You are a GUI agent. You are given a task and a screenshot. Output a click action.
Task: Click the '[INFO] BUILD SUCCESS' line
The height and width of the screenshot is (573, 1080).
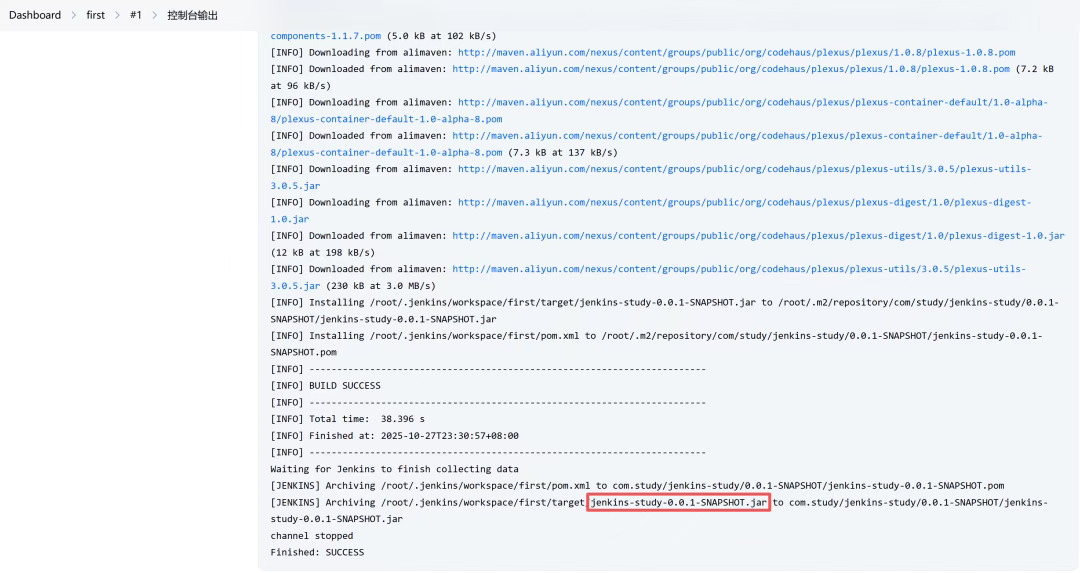tap(325, 386)
